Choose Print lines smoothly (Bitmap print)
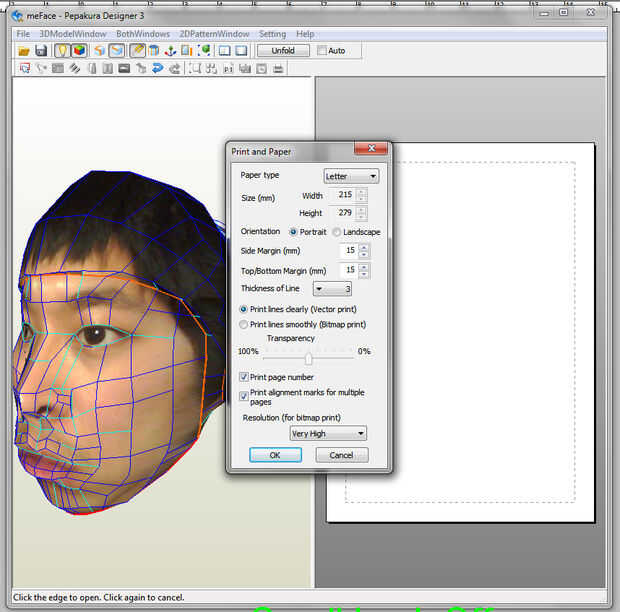The image size is (620, 612). [x=244, y=324]
